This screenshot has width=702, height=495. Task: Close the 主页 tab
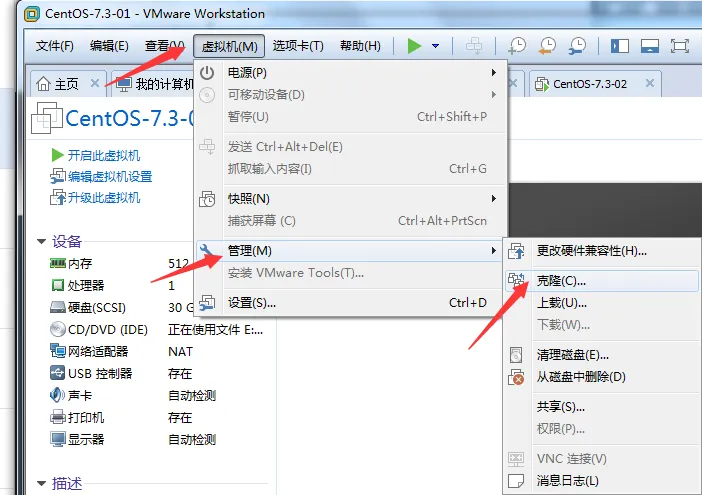click(x=94, y=83)
